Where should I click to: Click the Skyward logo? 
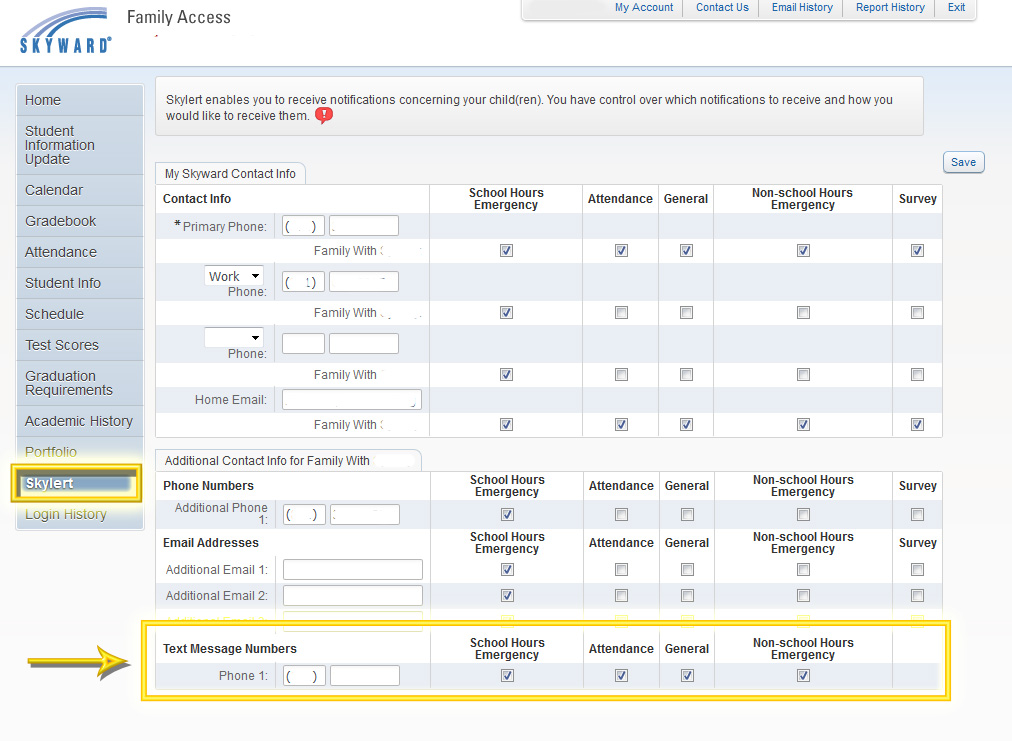(65, 30)
